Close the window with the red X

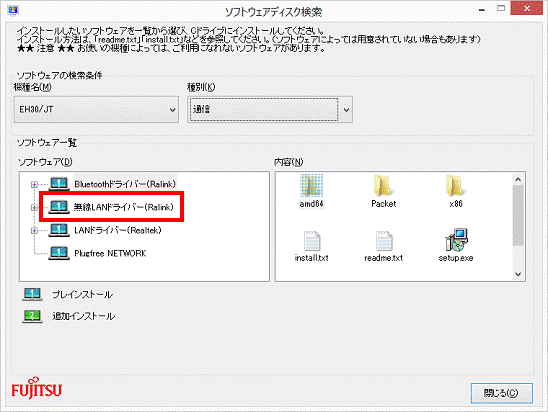click(527, 8)
